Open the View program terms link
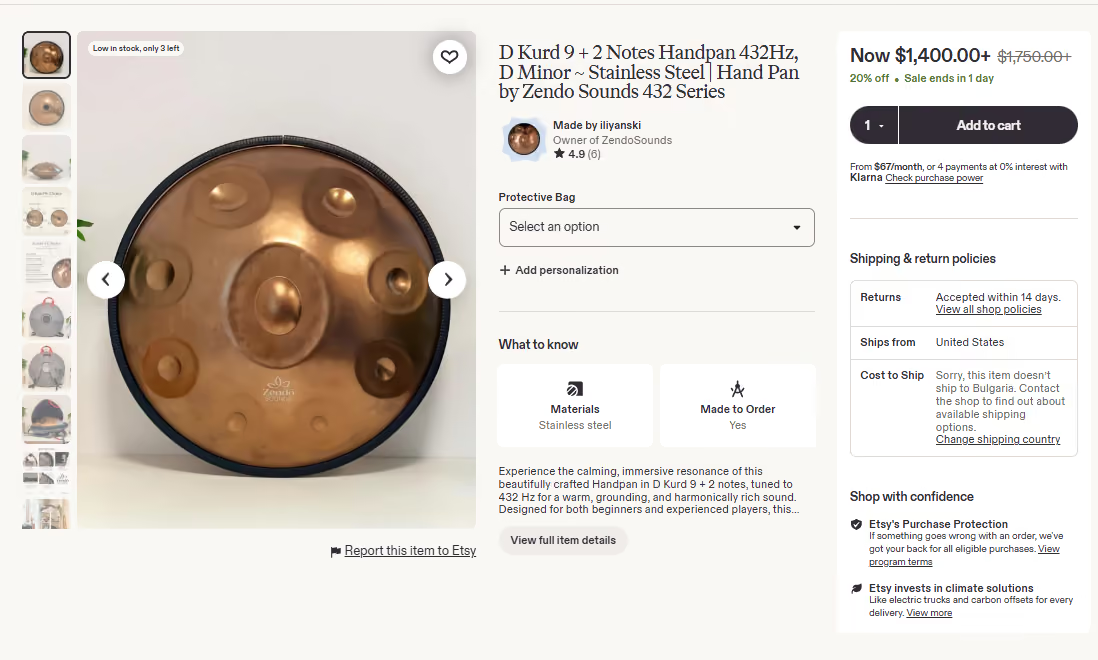Image resolution: width=1098 pixels, height=660 pixels. 964,556
